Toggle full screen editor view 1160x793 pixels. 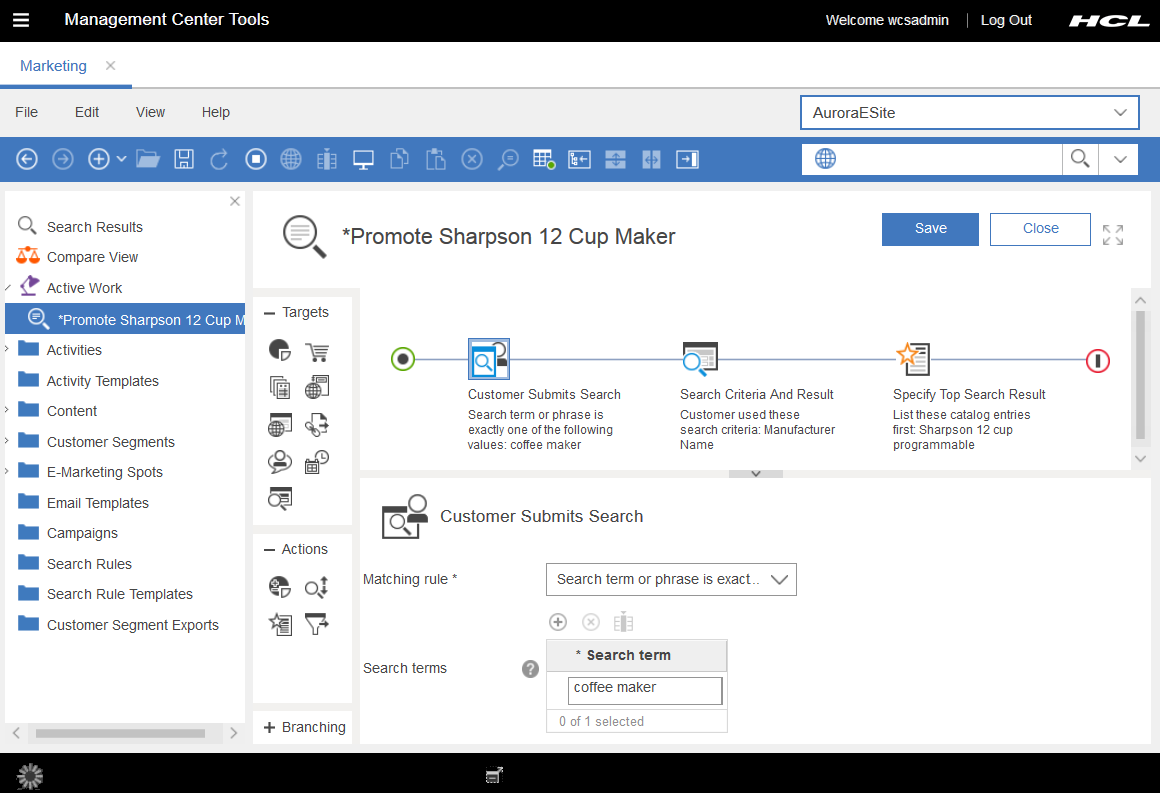pos(1113,234)
